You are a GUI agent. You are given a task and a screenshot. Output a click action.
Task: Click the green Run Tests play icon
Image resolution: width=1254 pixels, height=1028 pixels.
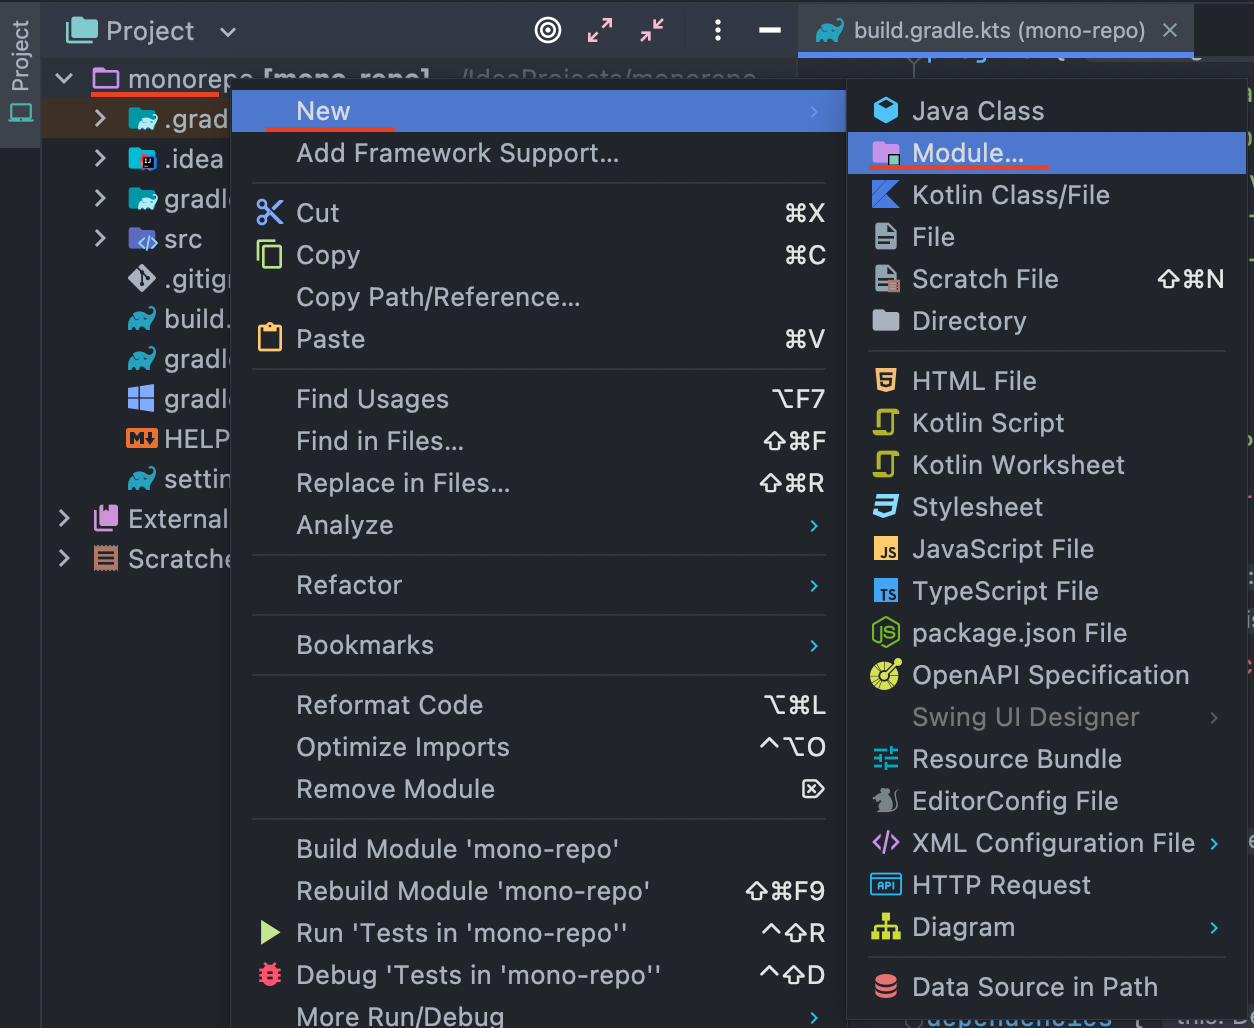pos(270,933)
